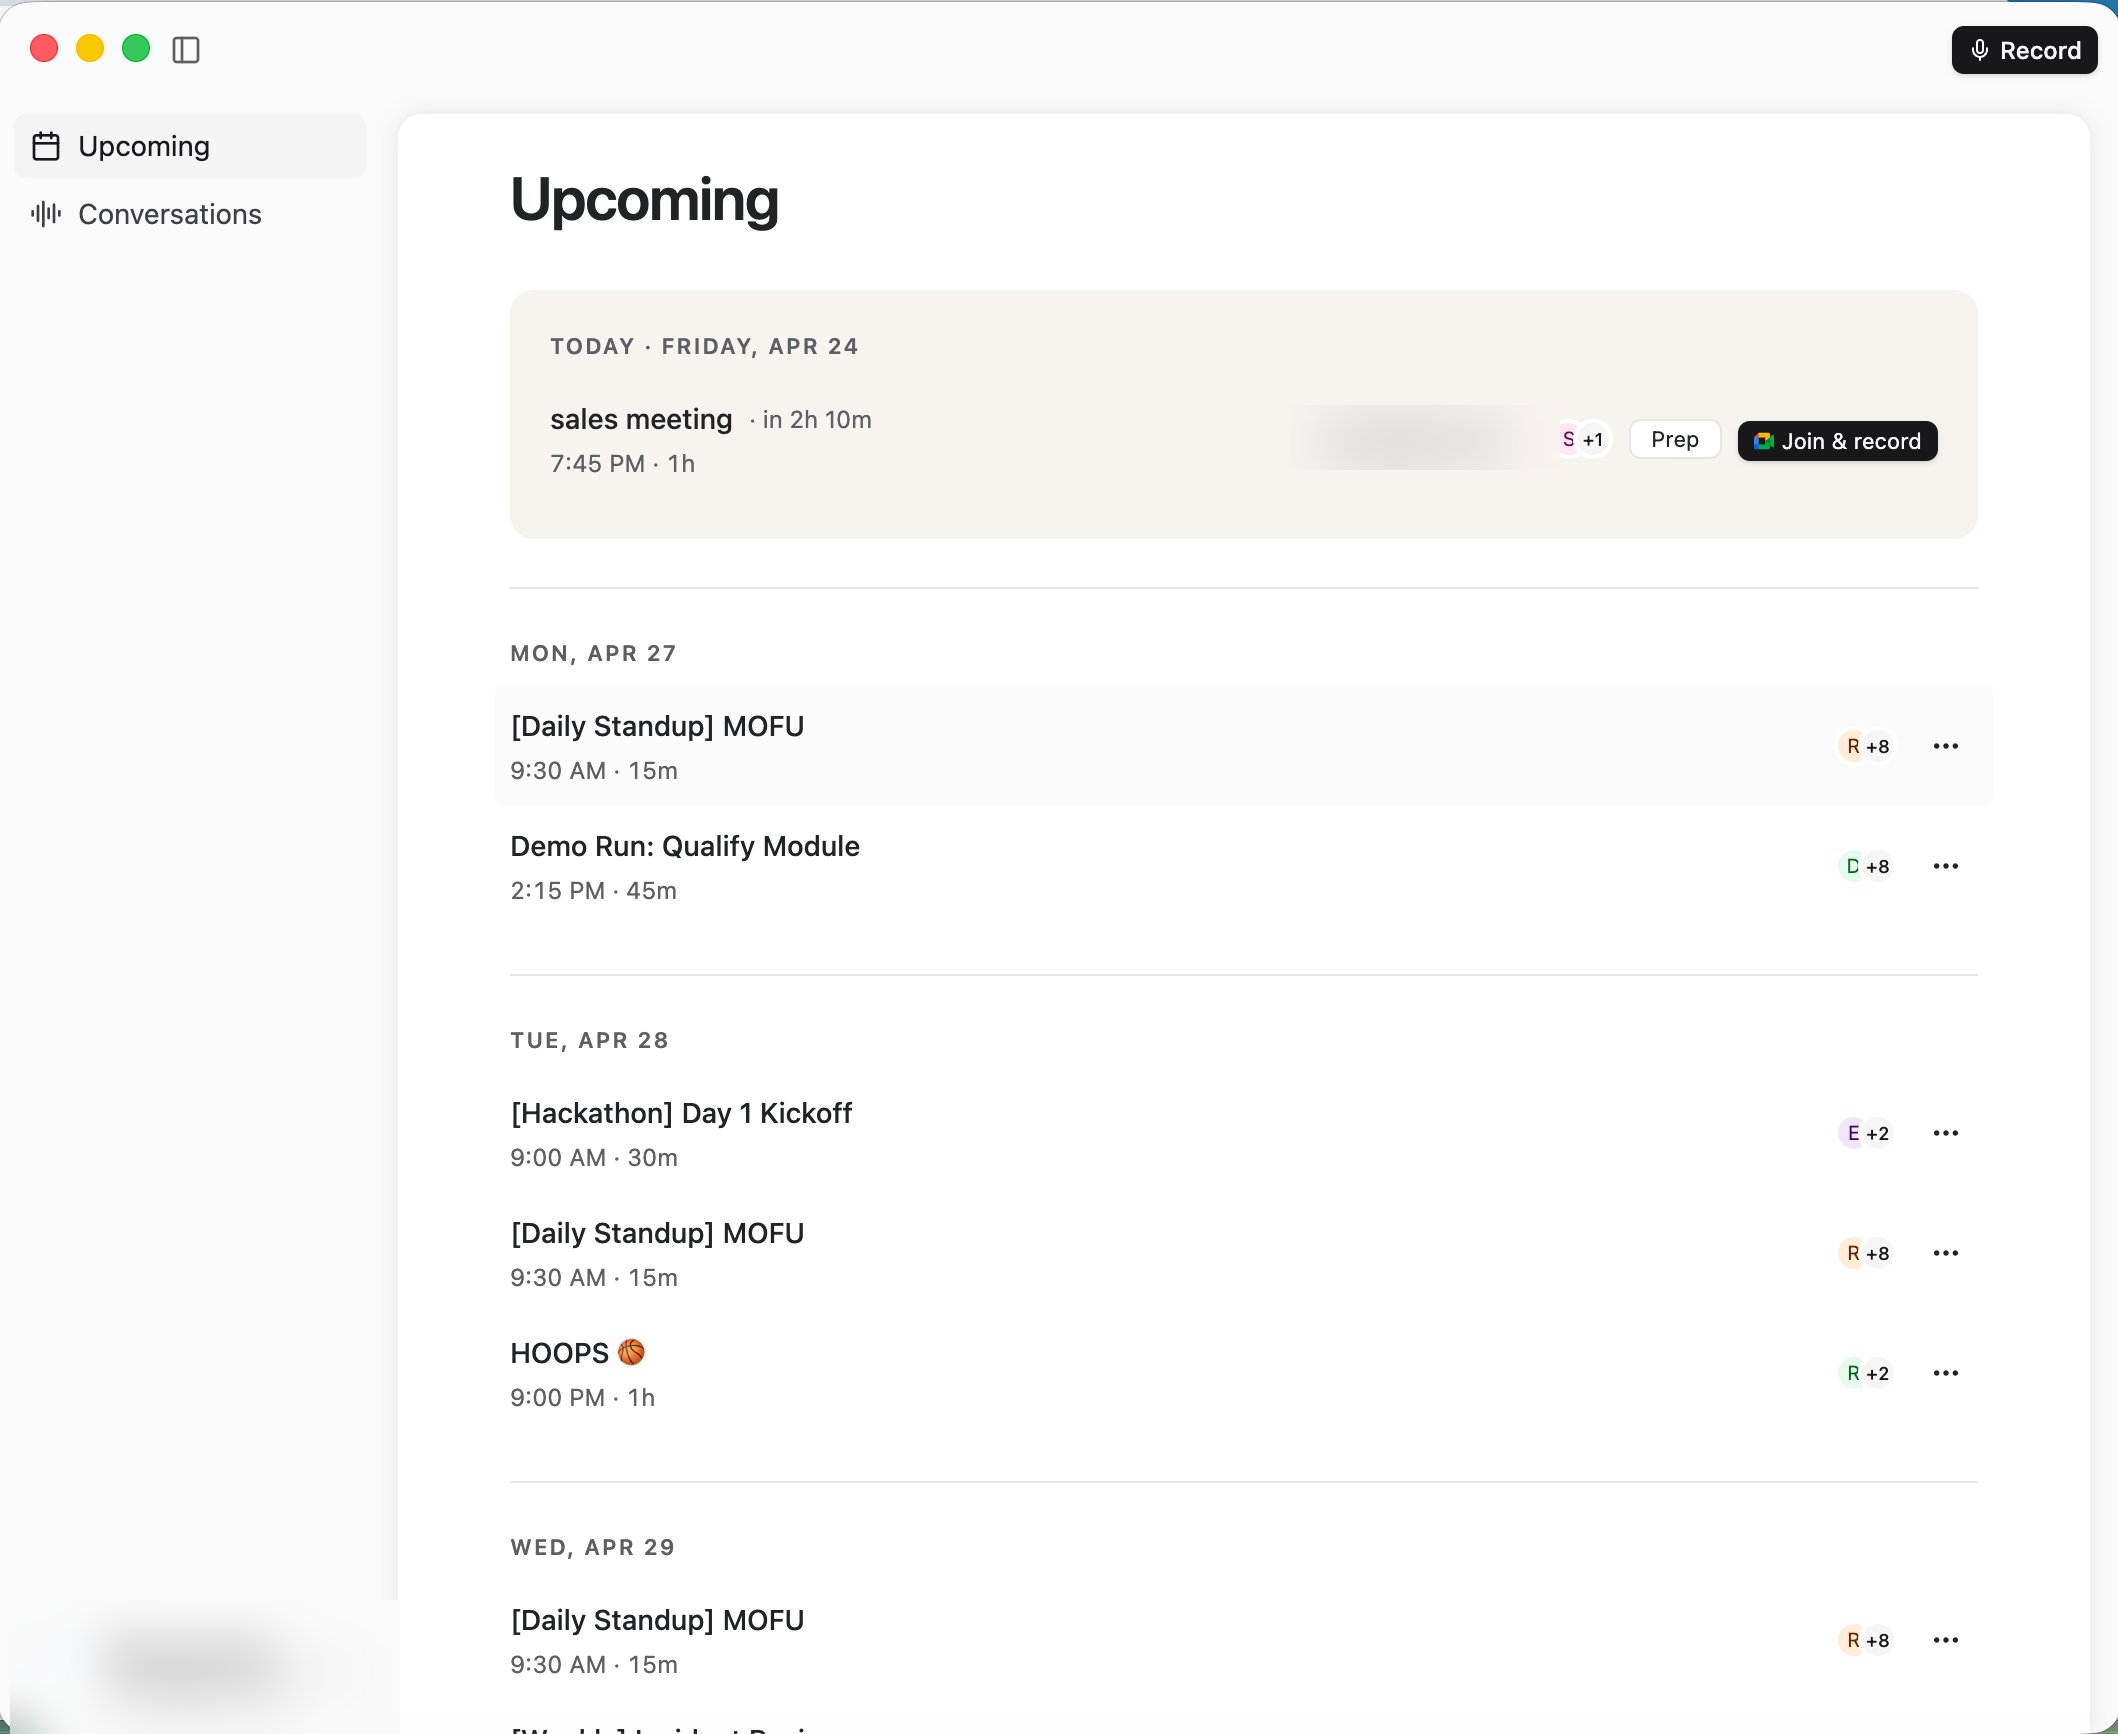Click the Record button

click(2024, 50)
